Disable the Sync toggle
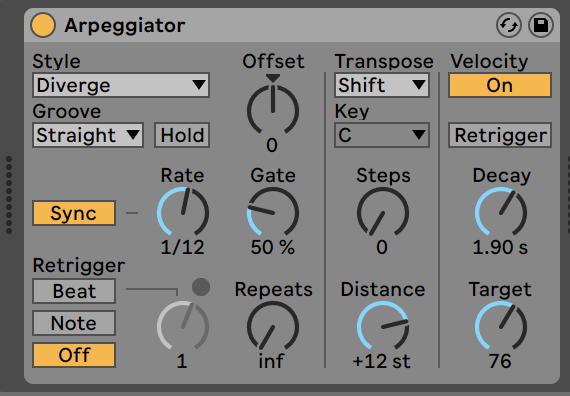Viewport: 570px width, 396px height. (74, 213)
